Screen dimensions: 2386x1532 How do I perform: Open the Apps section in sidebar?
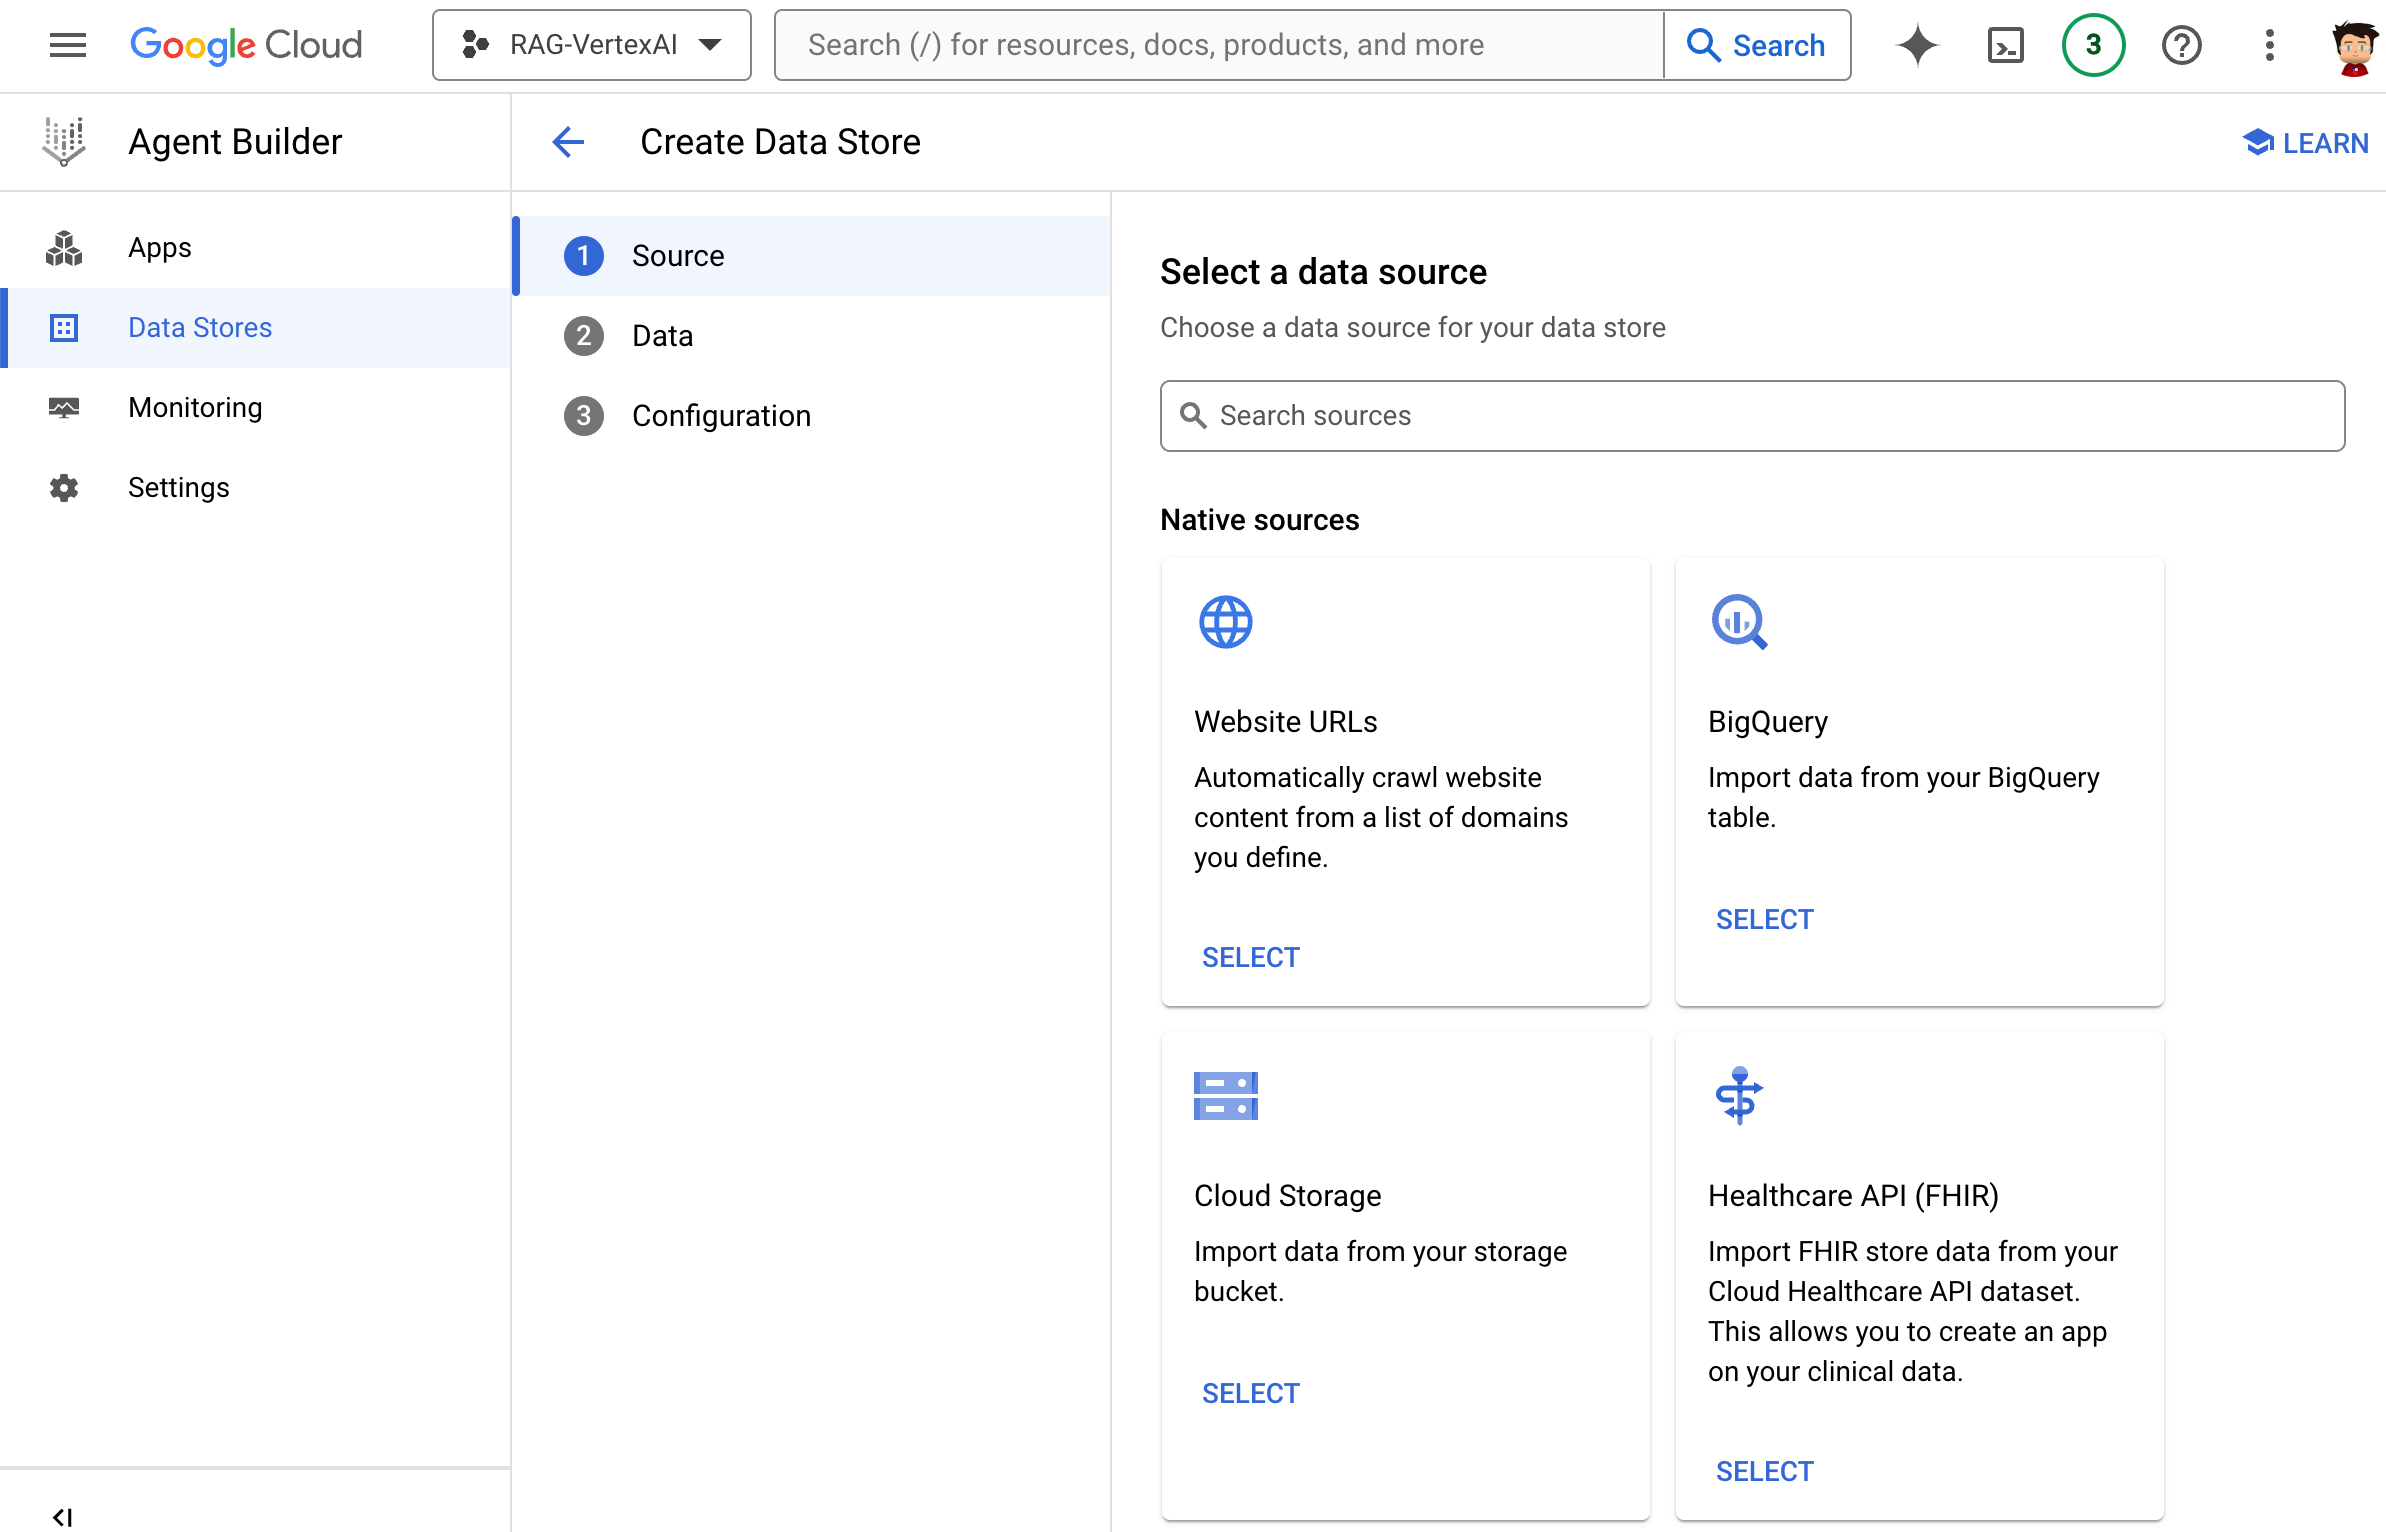160,248
